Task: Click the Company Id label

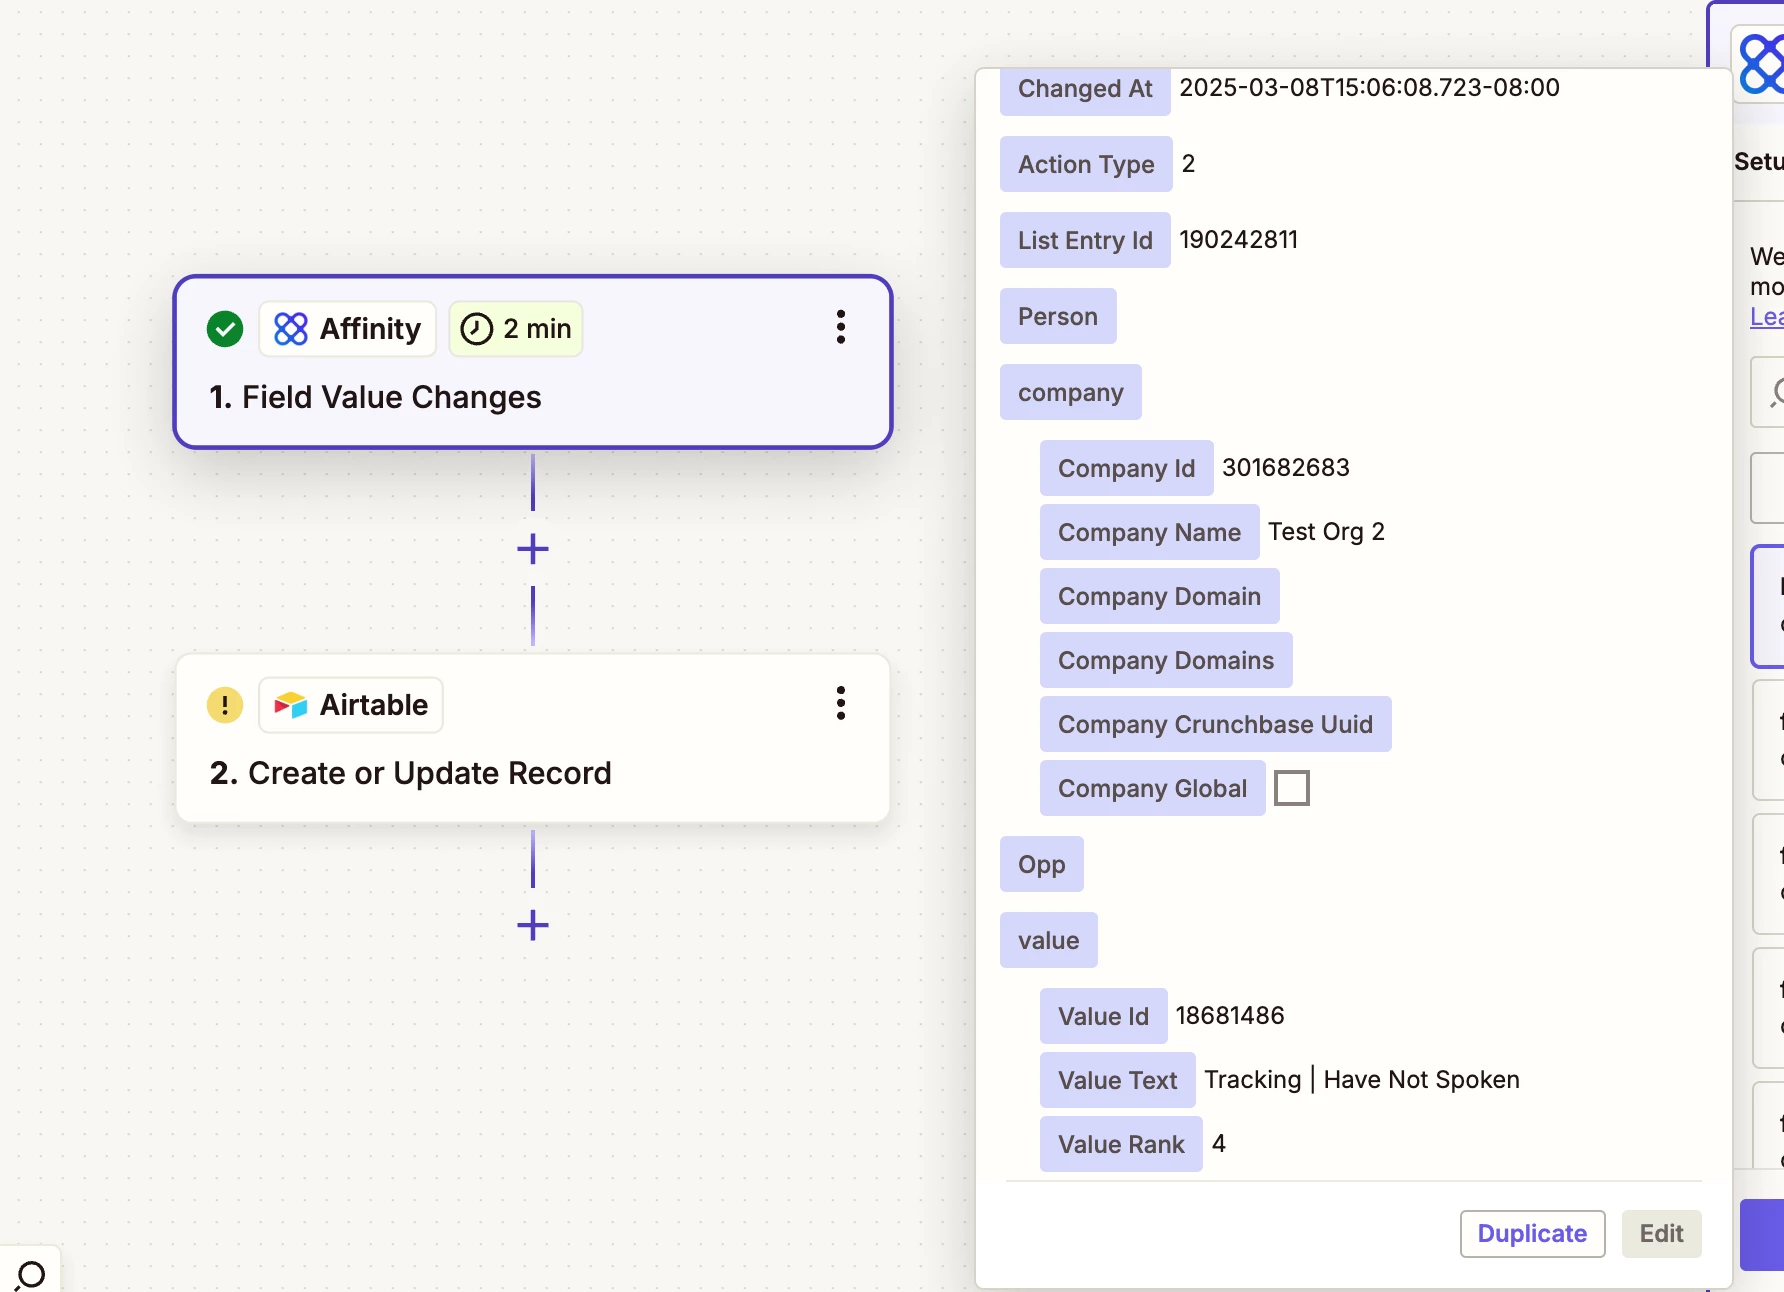Action: (1127, 468)
